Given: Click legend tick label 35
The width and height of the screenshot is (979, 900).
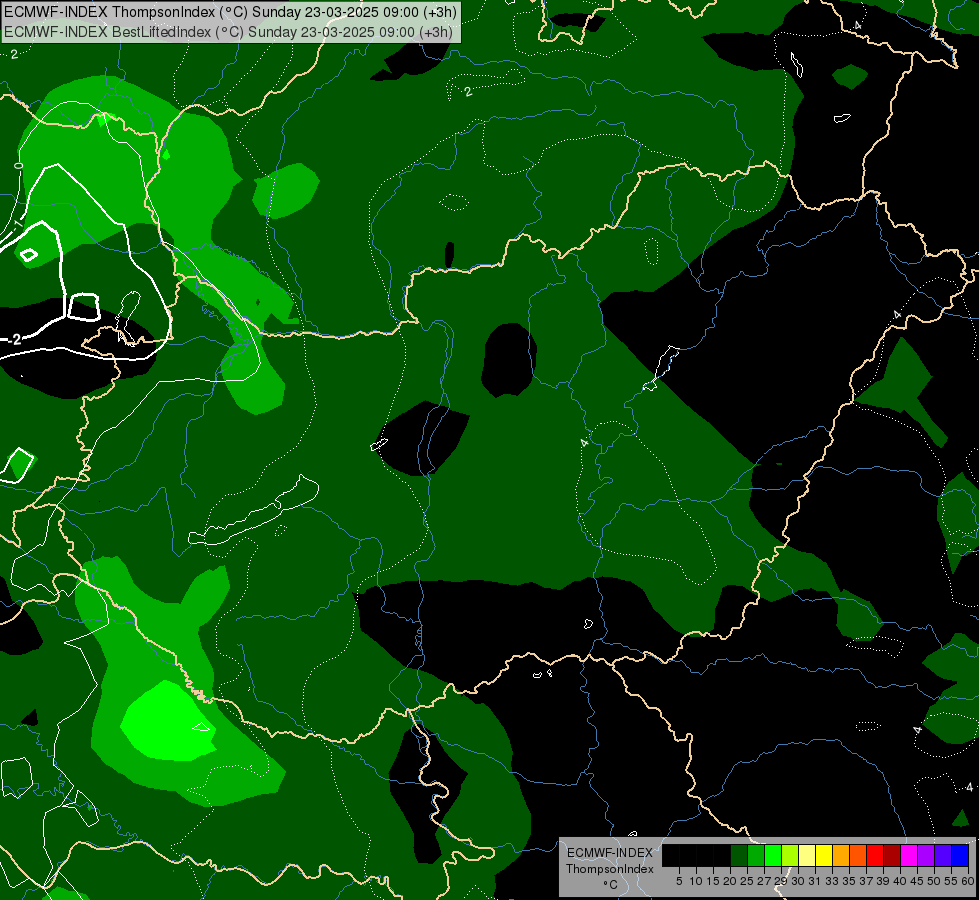Looking at the screenshot, I should click(849, 881).
